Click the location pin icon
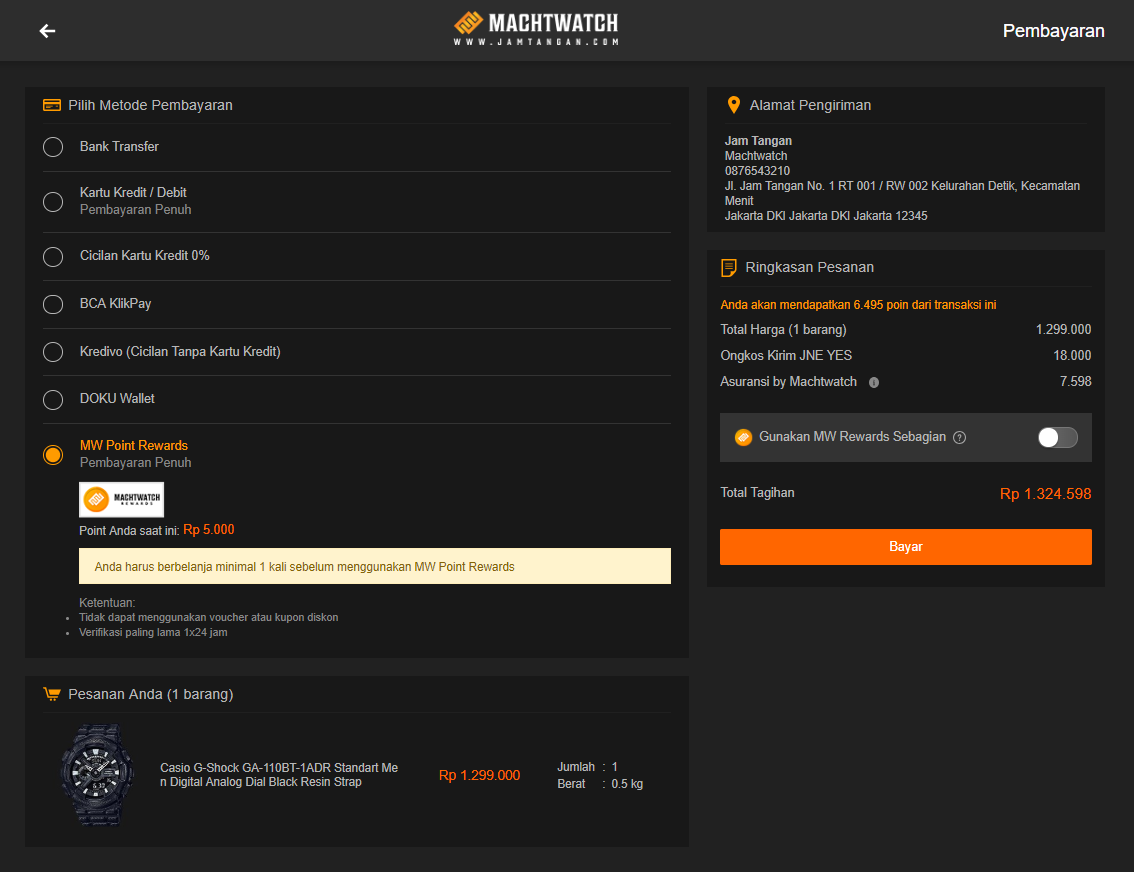This screenshot has width=1134, height=872. tap(733, 105)
